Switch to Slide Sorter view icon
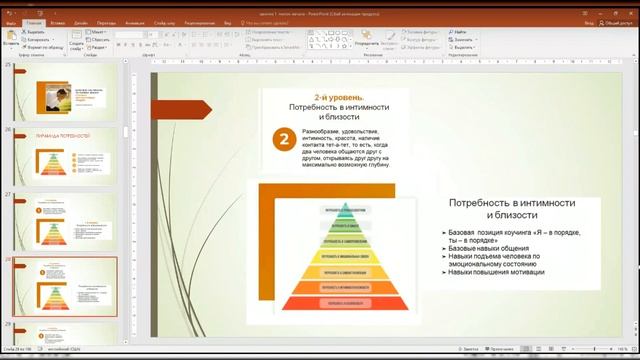This screenshot has width=640, height=360. coord(539,349)
